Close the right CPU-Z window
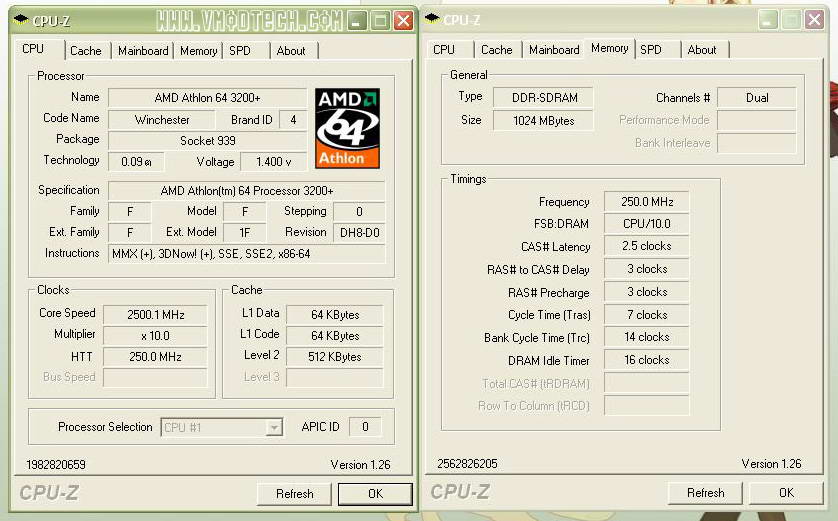This screenshot has width=838, height=521. tap(814, 20)
